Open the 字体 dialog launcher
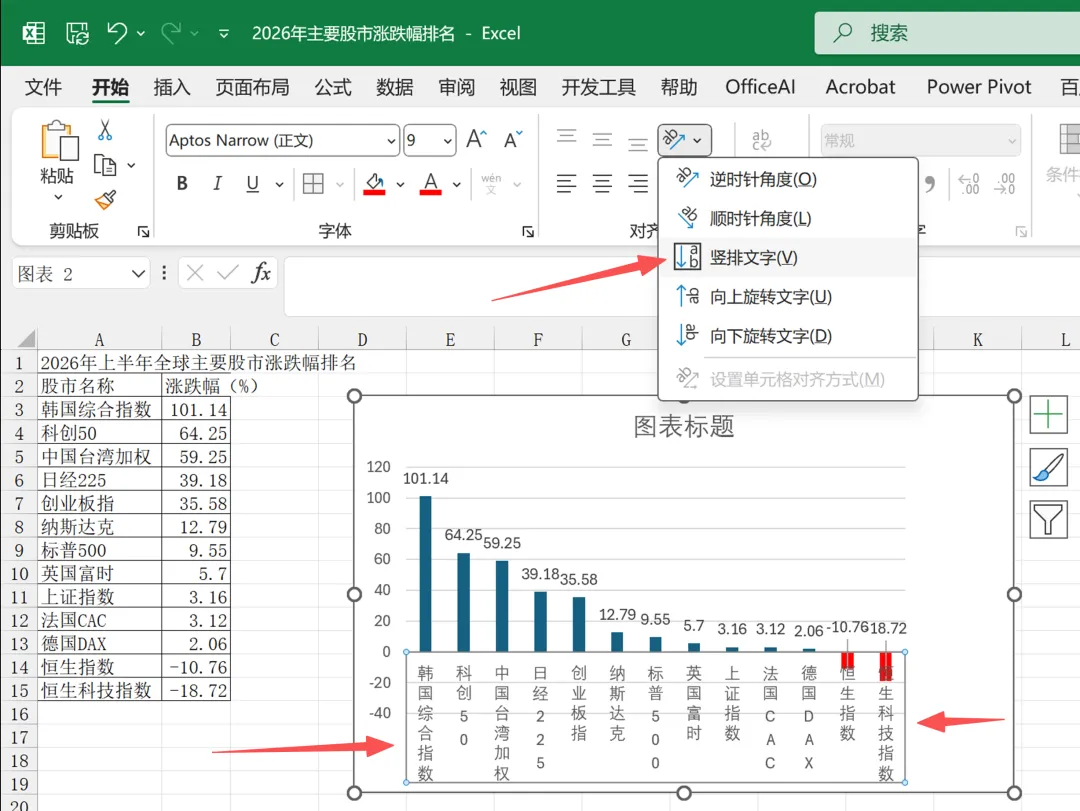This screenshot has width=1080, height=811. (x=528, y=232)
